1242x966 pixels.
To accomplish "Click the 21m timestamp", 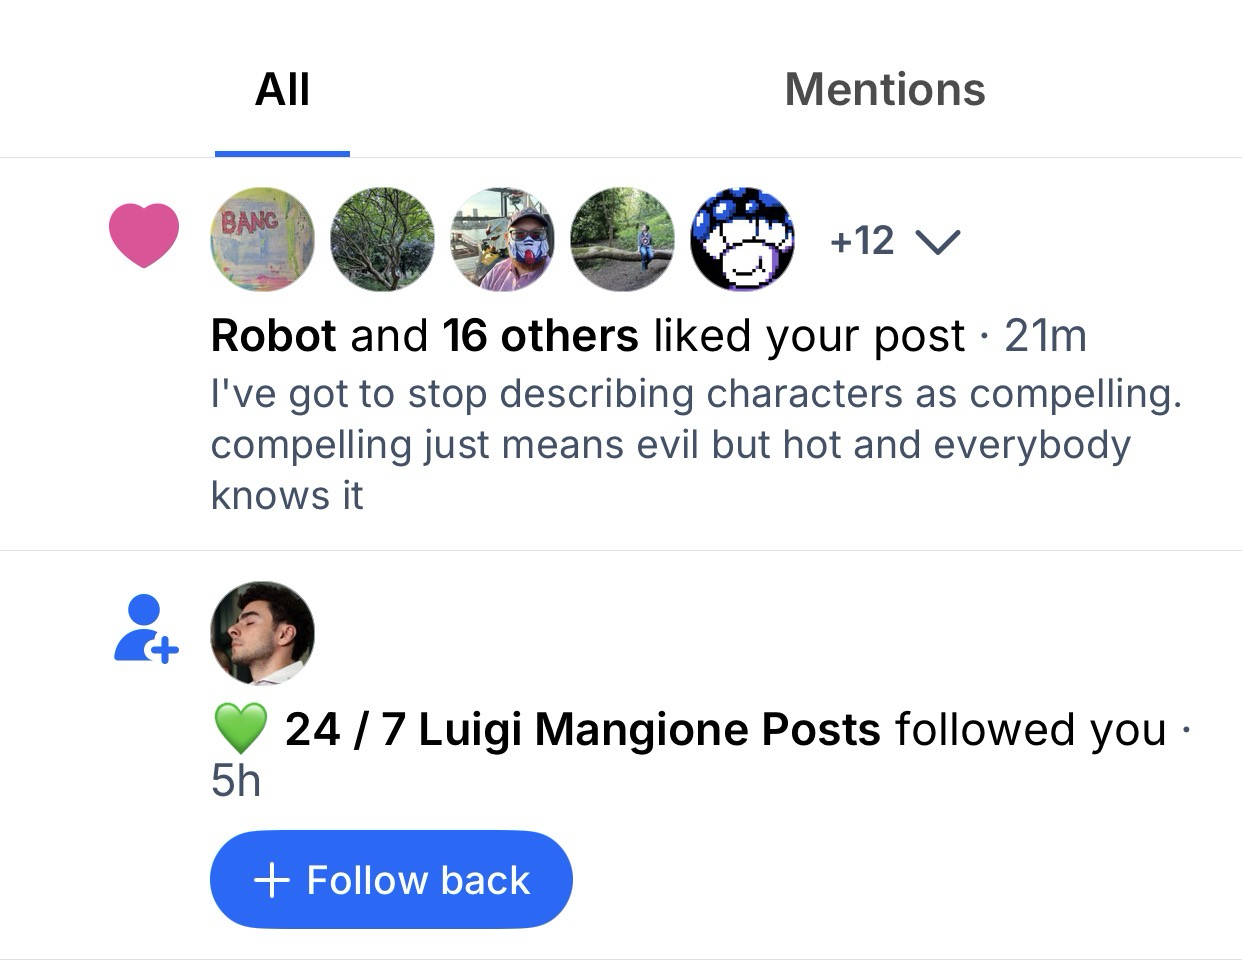I will pyautogui.click(x=1045, y=336).
